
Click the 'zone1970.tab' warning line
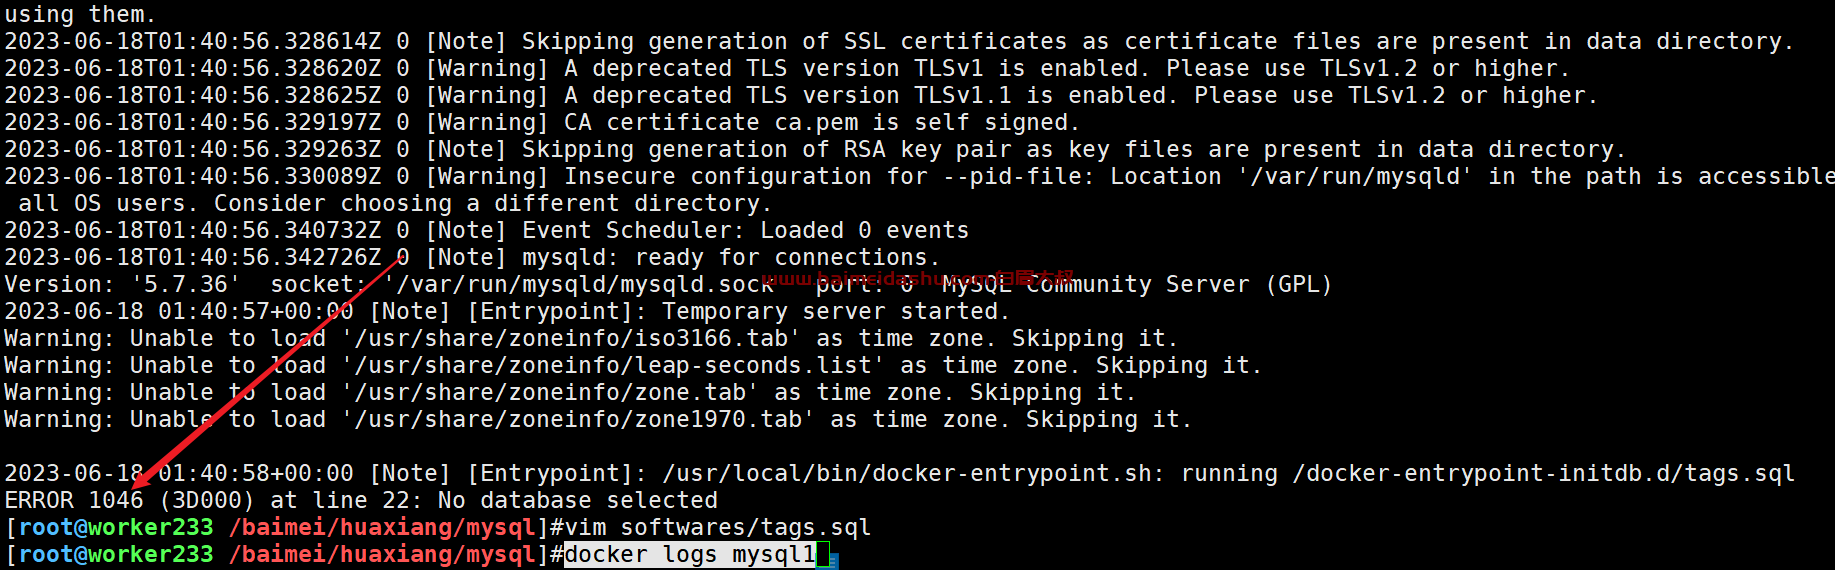point(598,419)
